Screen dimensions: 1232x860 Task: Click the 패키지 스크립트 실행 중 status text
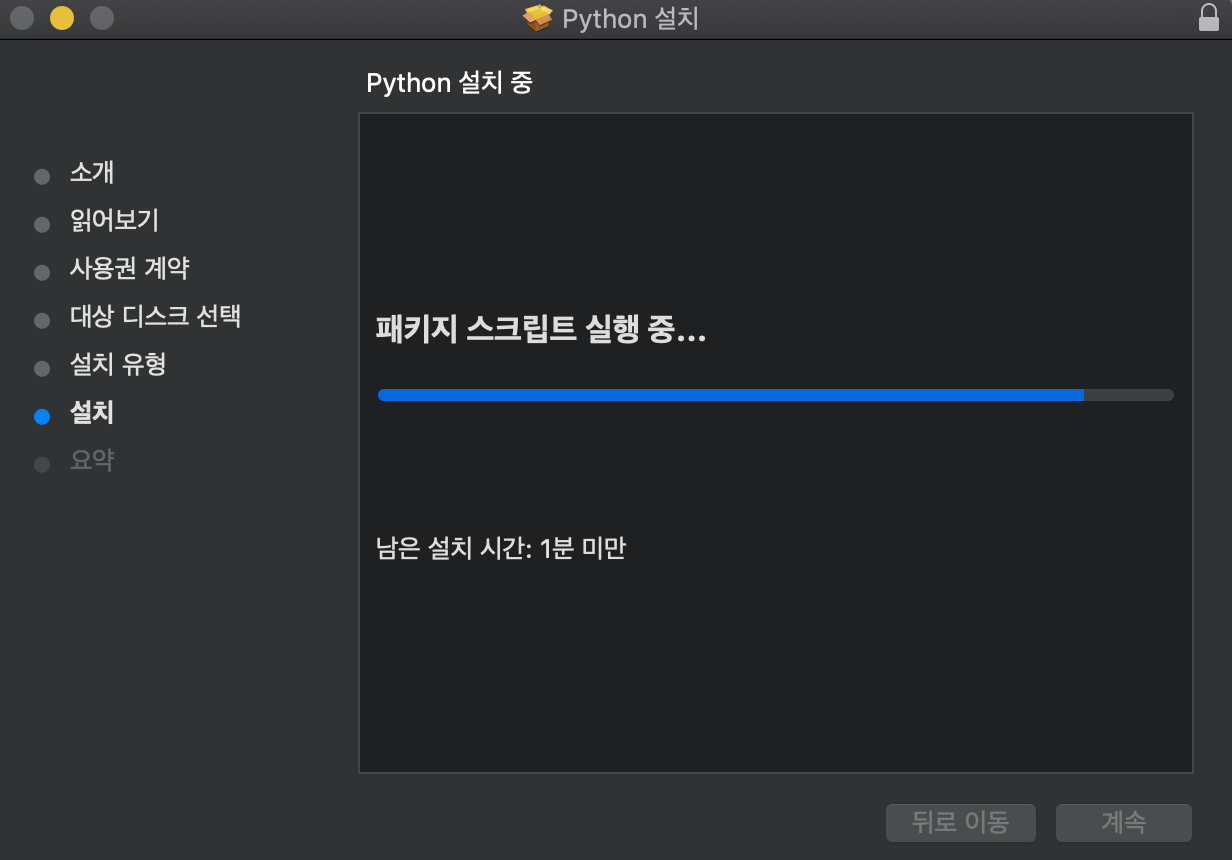(x=541, y=330)
